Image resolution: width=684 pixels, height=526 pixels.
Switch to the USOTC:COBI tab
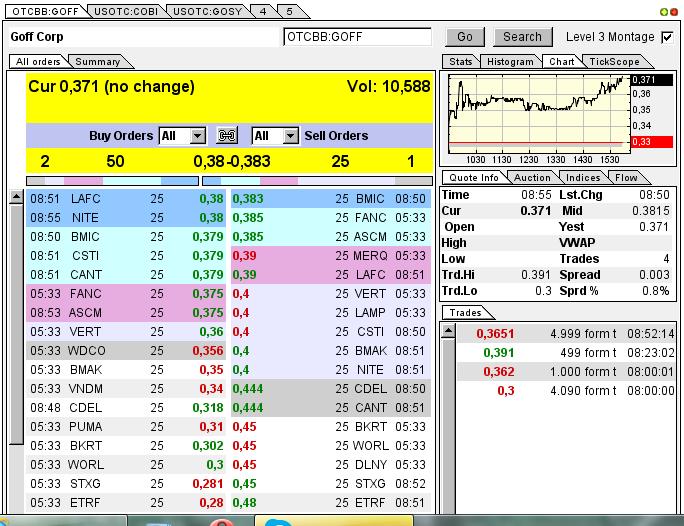(x=126, y=11)
